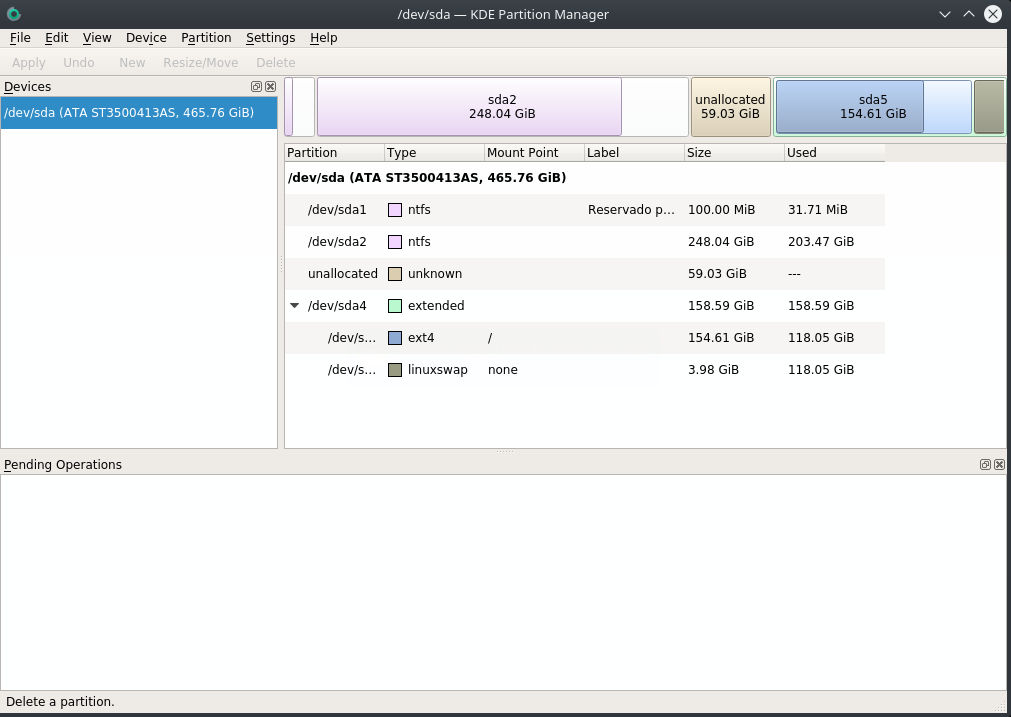The image size is (1011, 717).
Task: Close the Devices panel
Action: click(x=270, y=87)
